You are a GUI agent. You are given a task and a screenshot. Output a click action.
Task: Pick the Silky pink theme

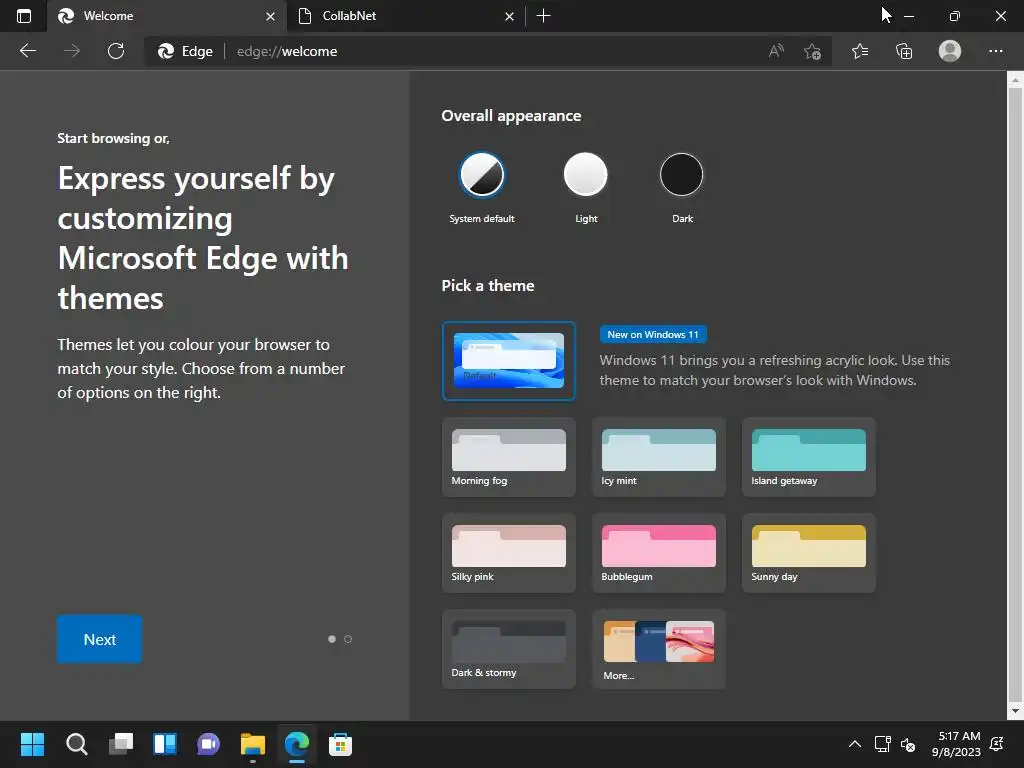(509, 553)
